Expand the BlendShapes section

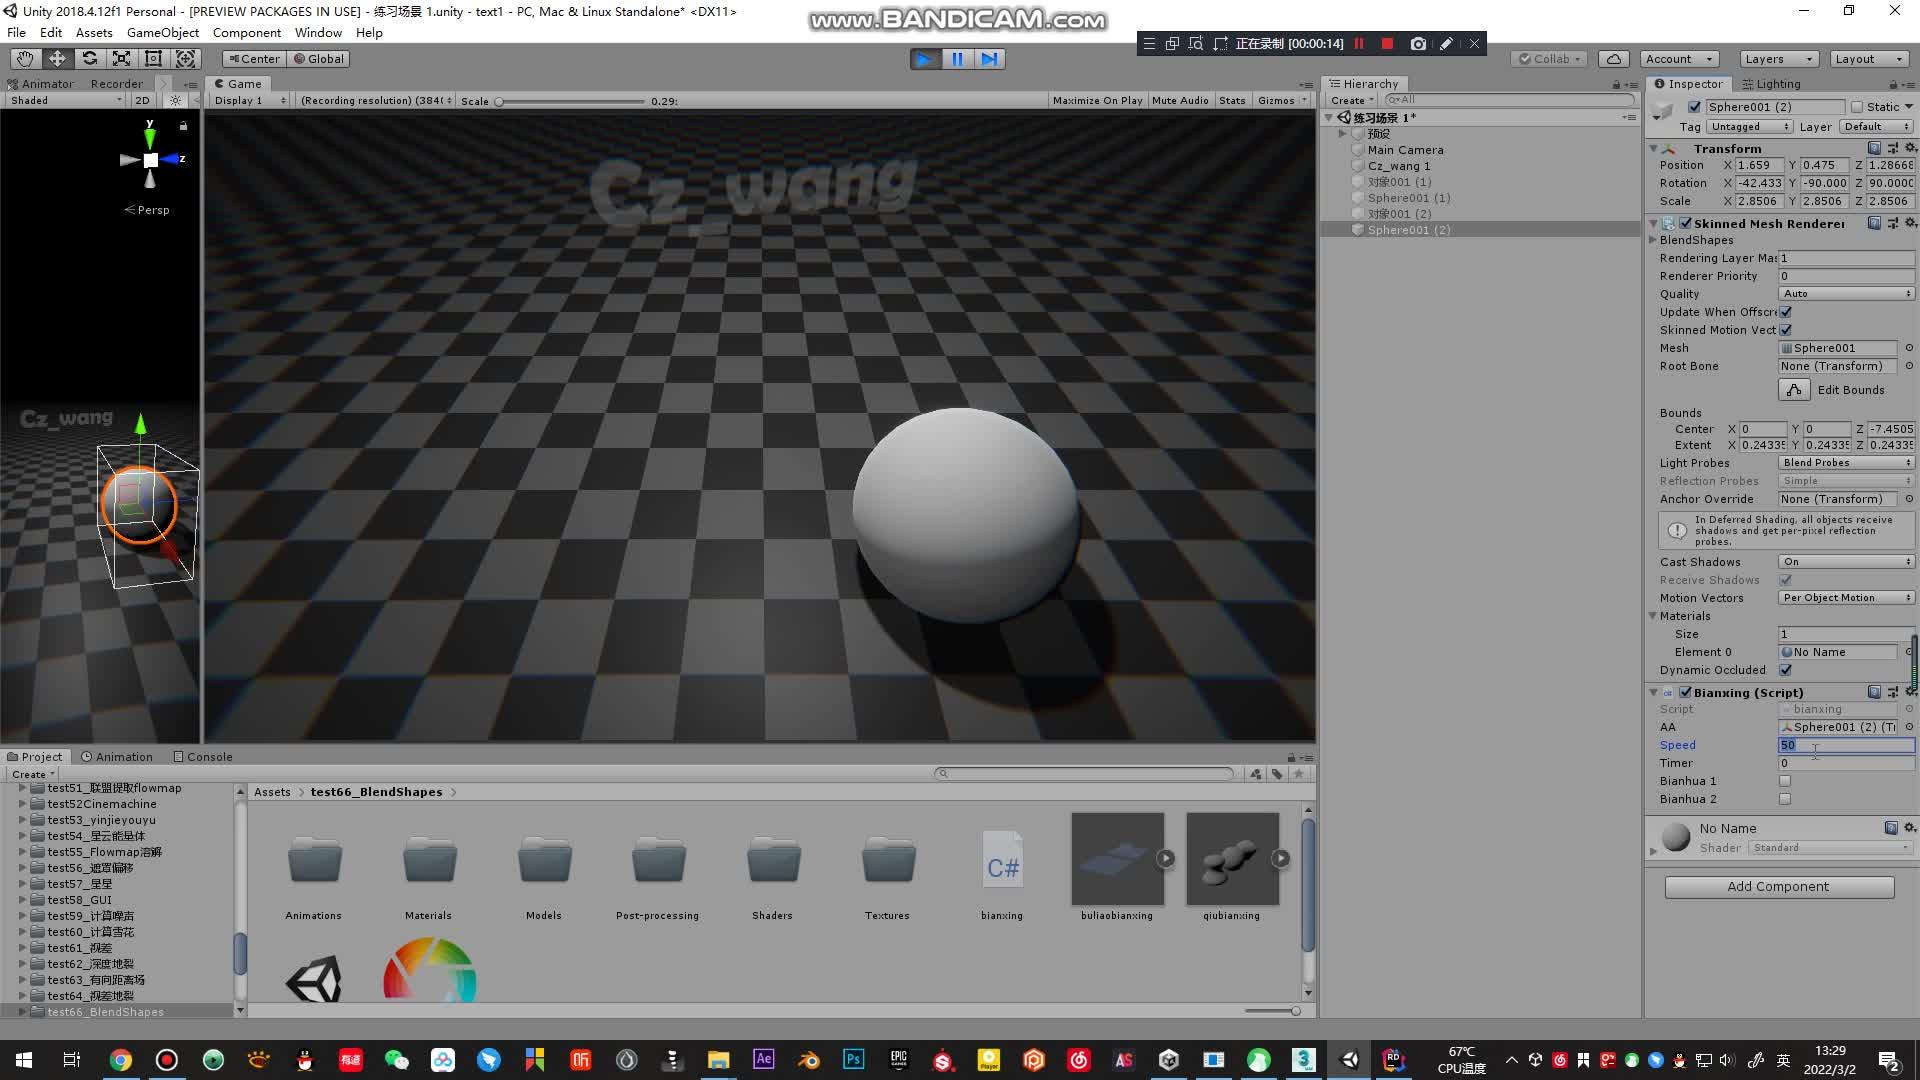point(1653,240)
